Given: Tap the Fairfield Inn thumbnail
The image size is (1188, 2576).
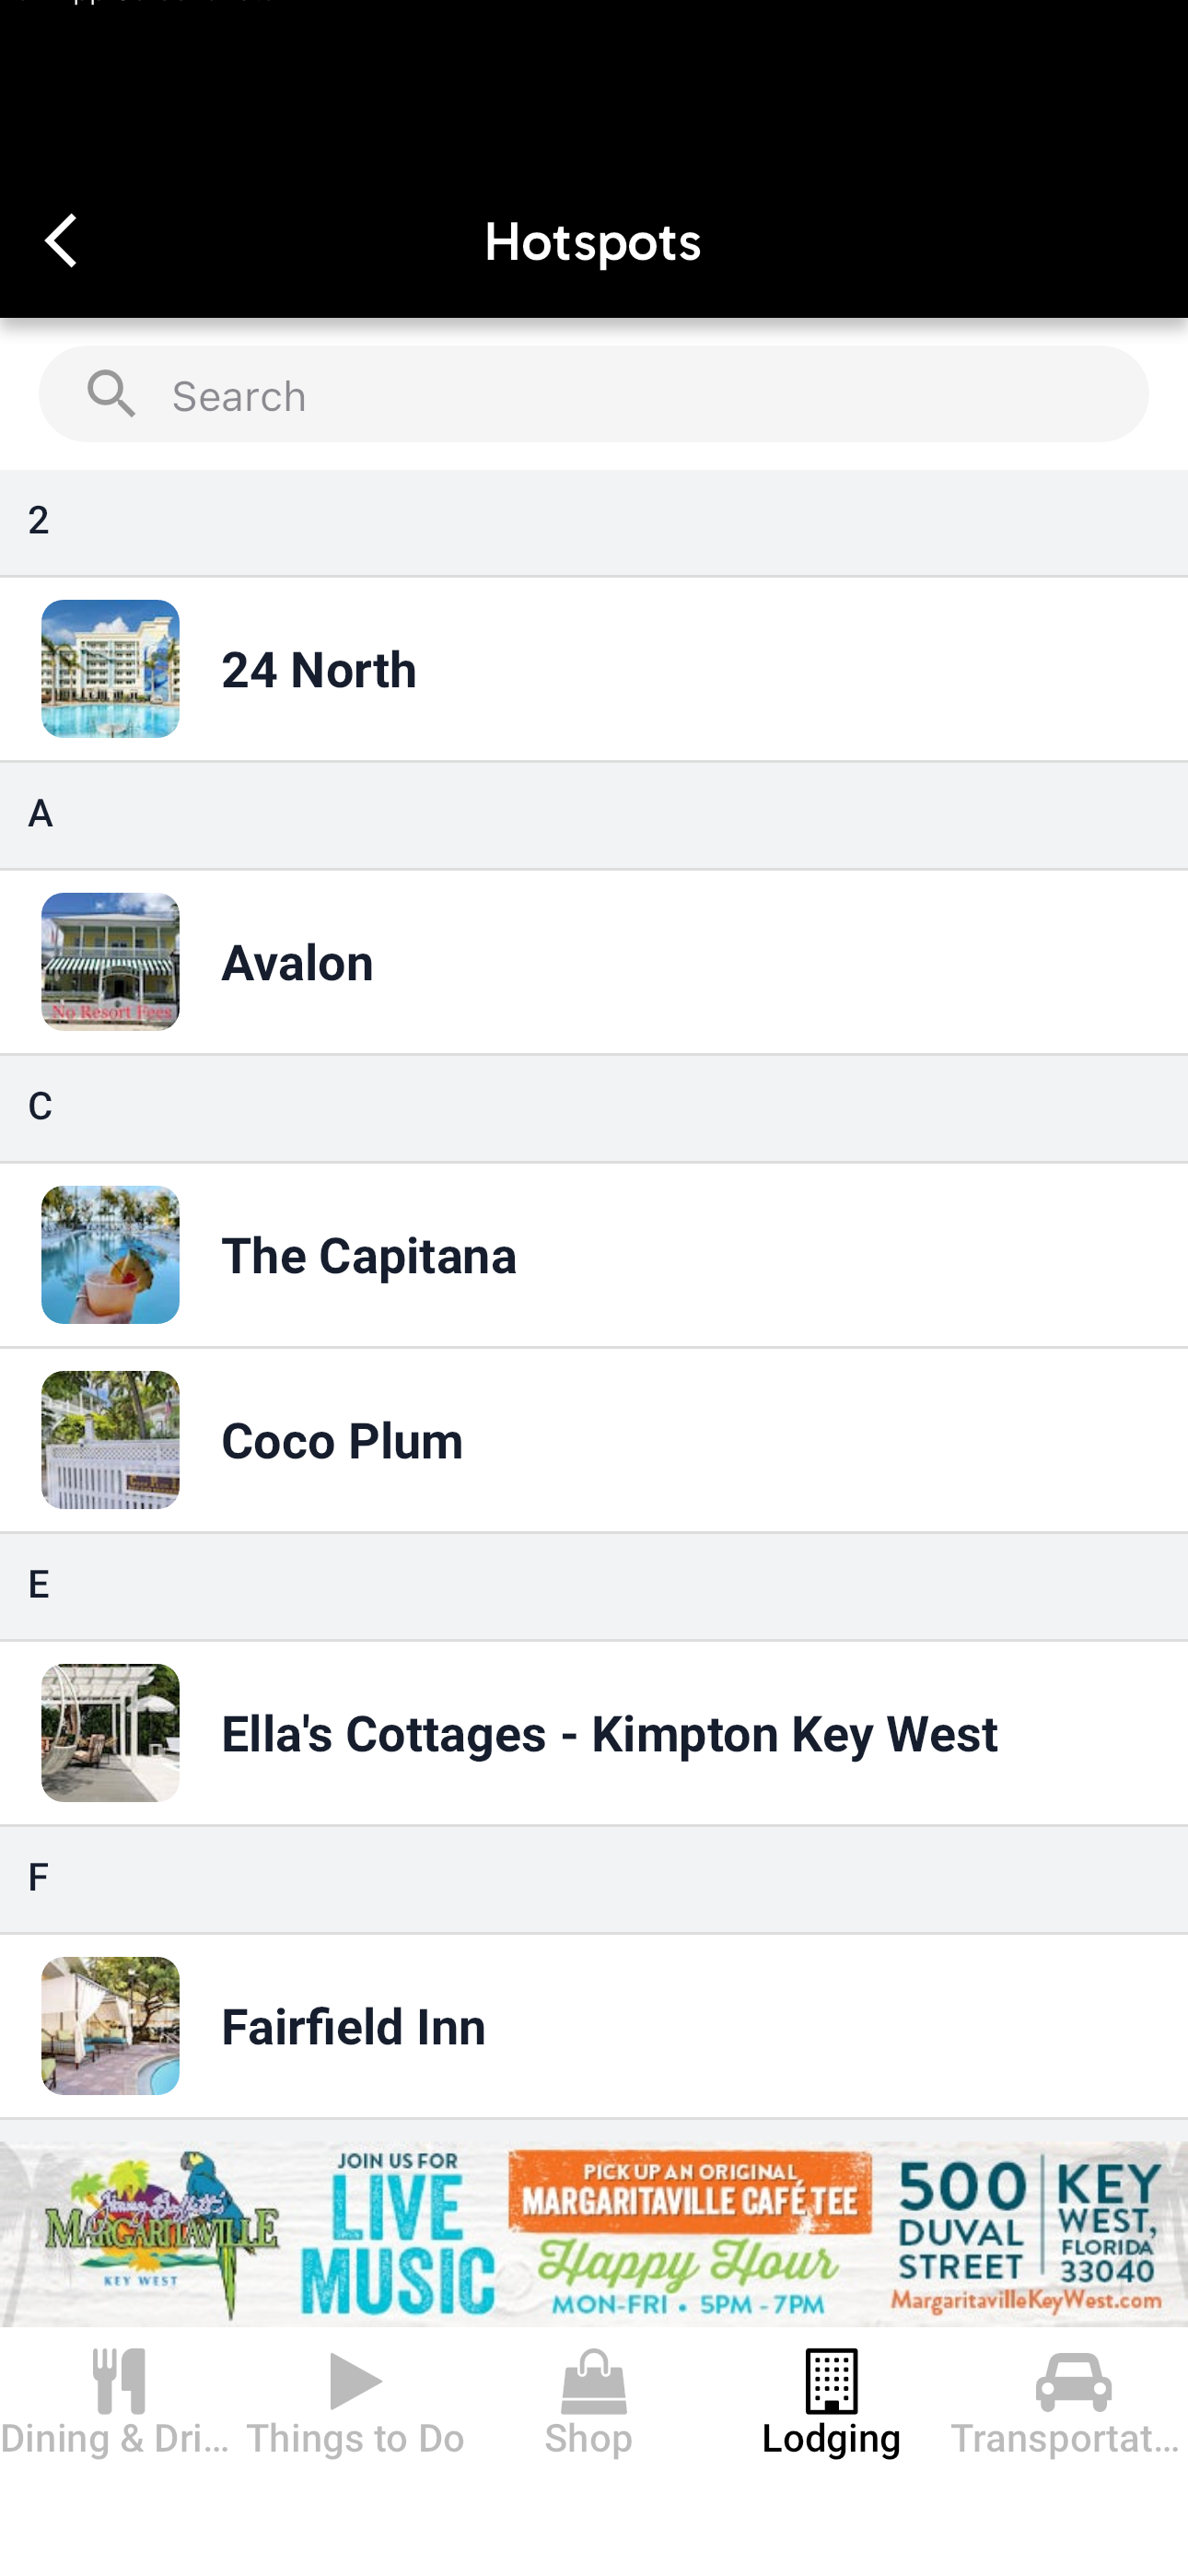Looking at the screenshot, I should click(110, 2025).
